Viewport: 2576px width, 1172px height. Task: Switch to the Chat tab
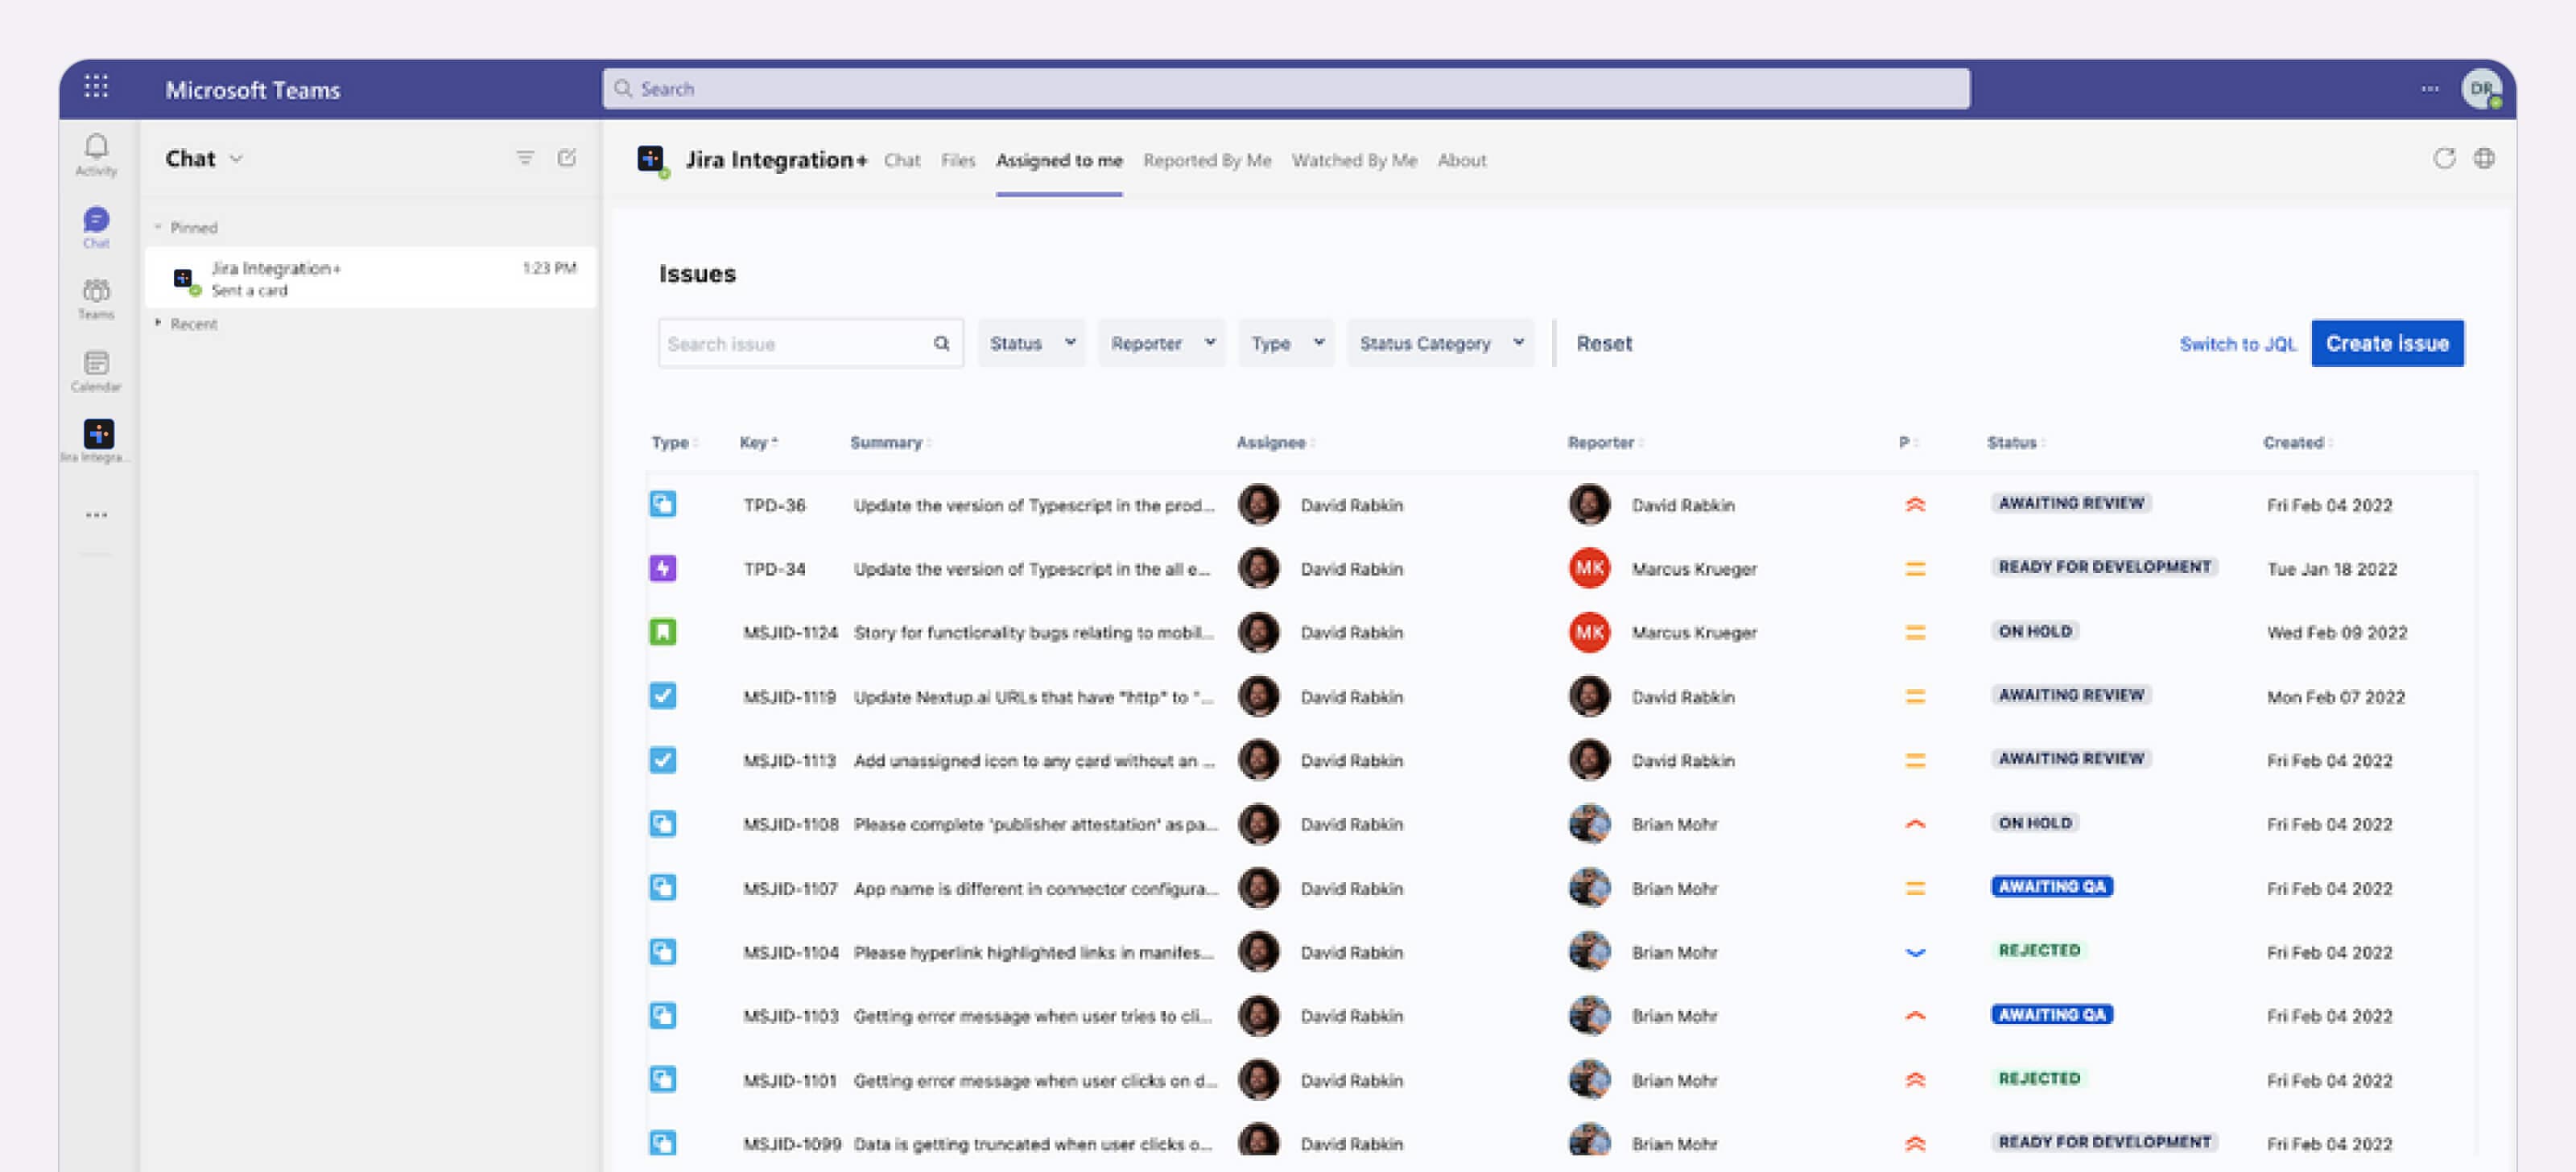pyautogui.click(x=901, y=160)
